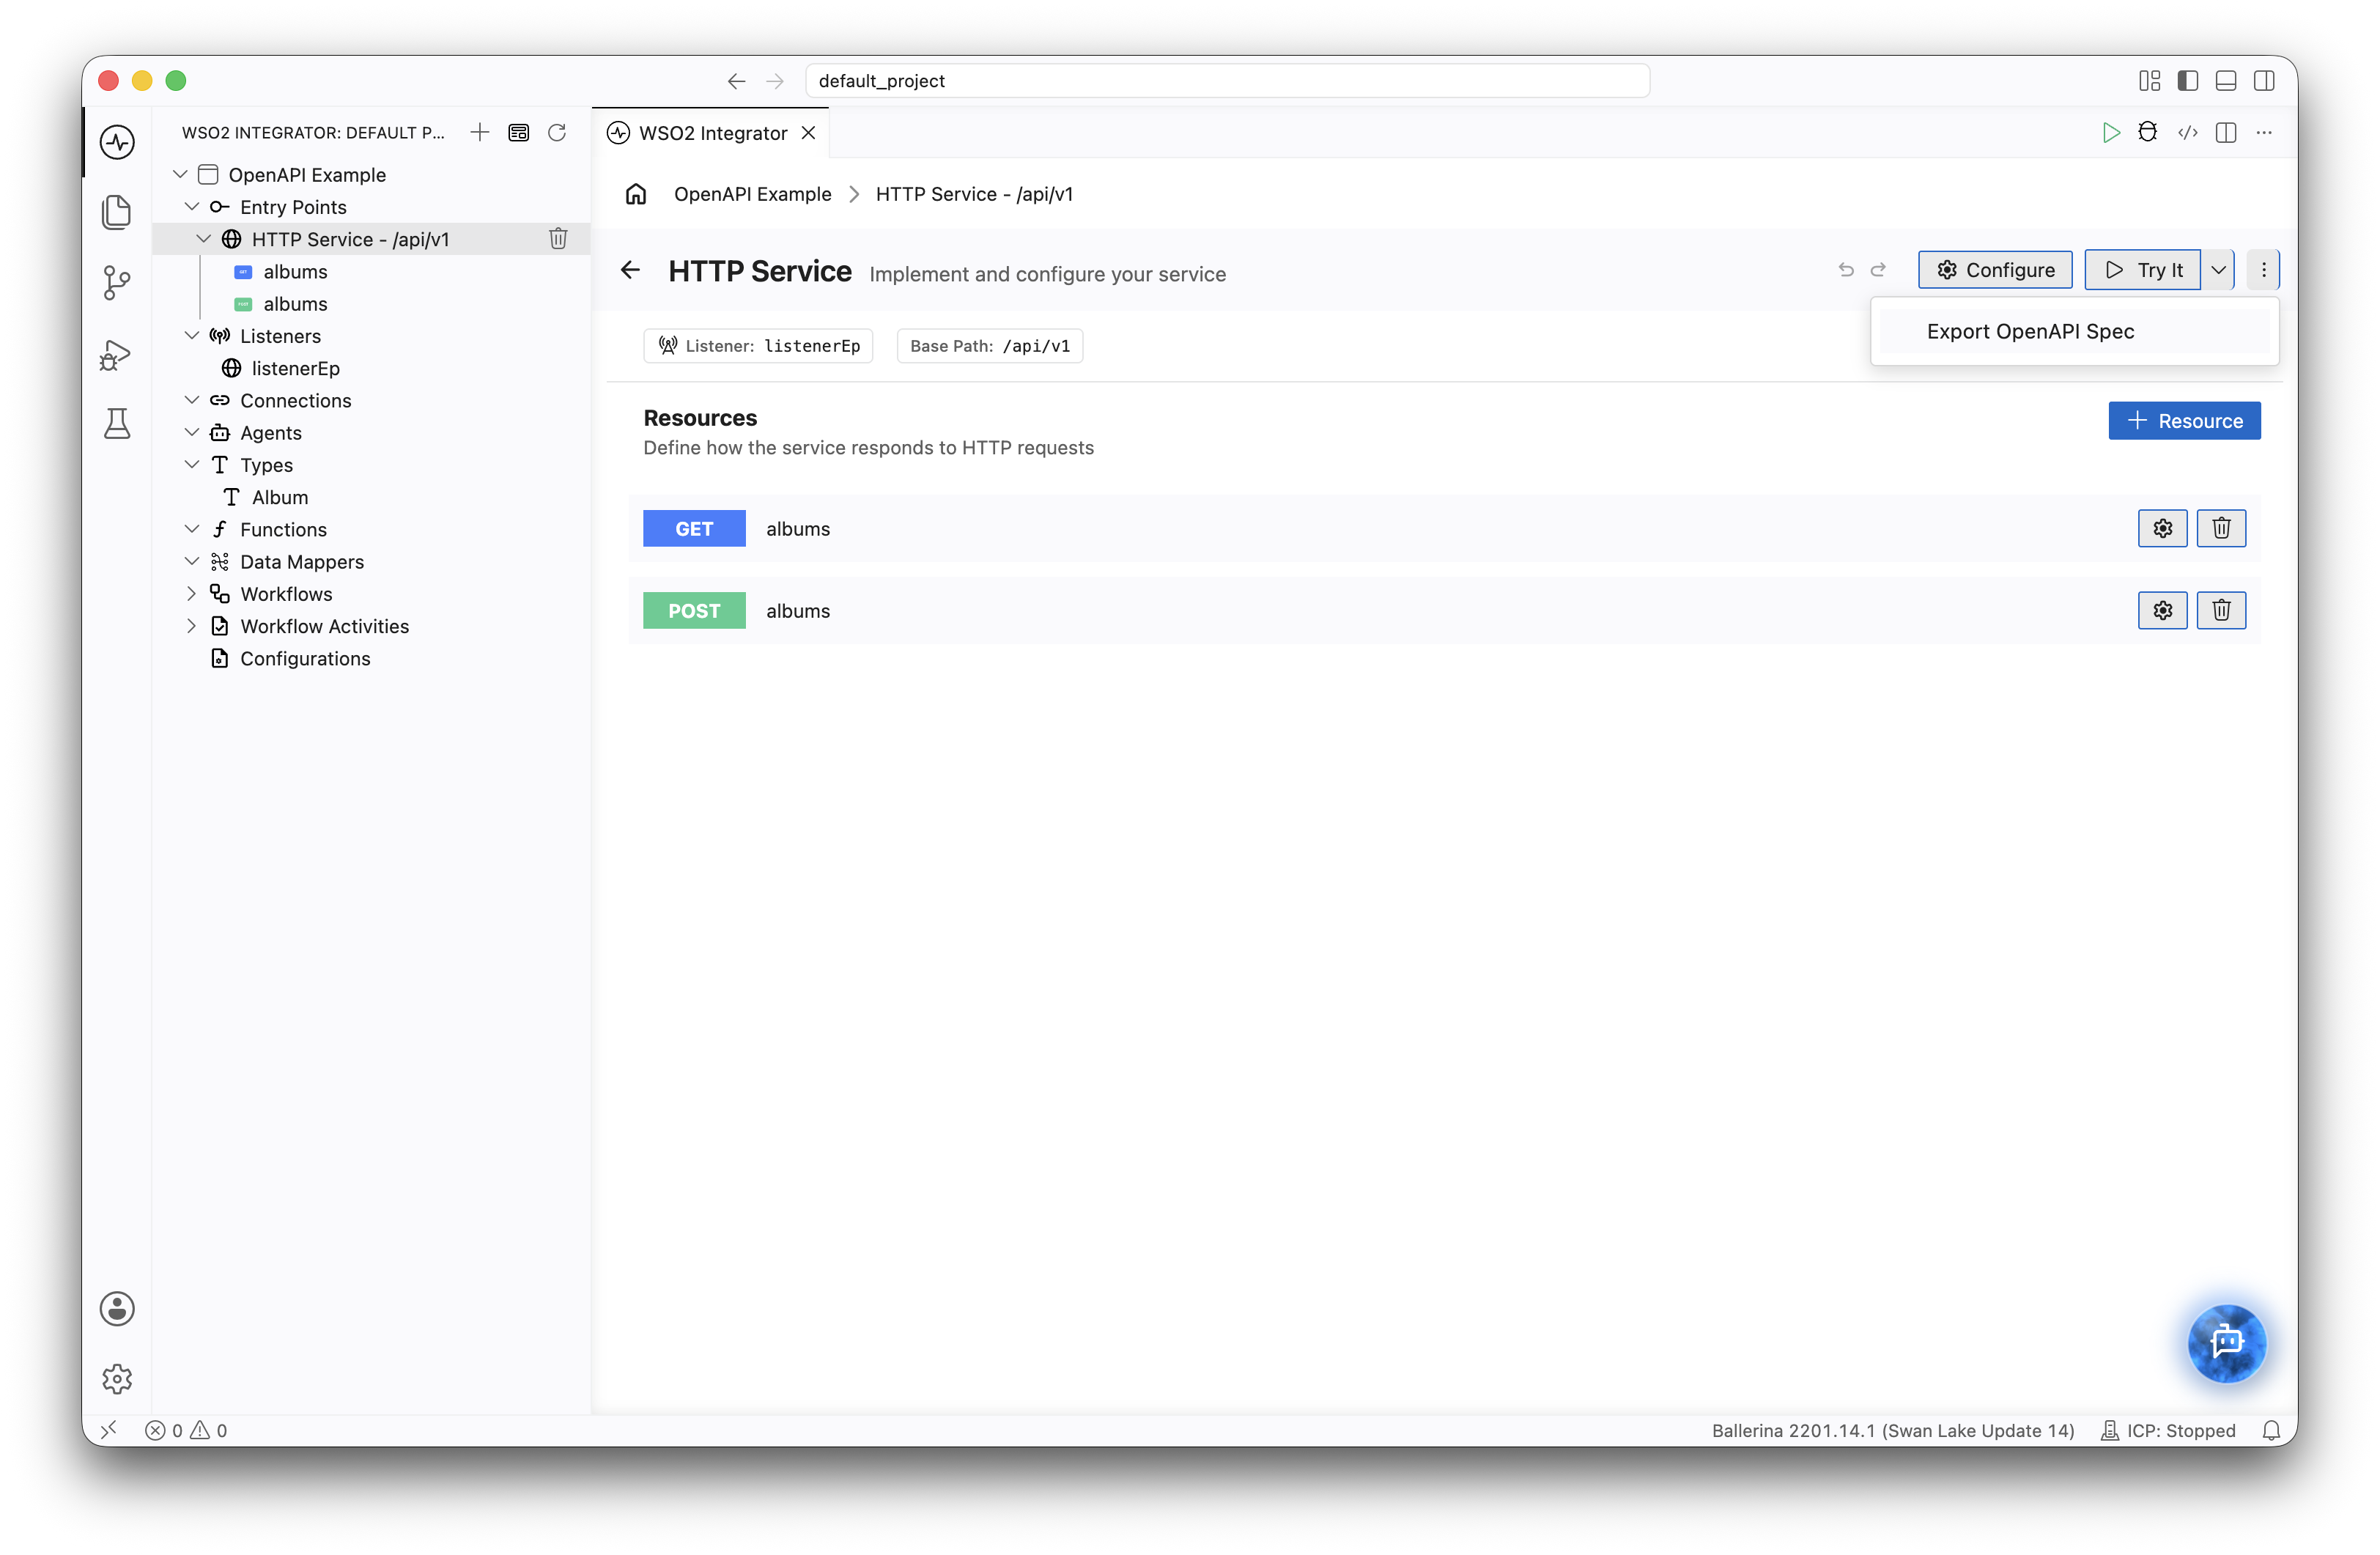
Task: Open the Try It dropdown arrow
Action: click(2218, 270)
